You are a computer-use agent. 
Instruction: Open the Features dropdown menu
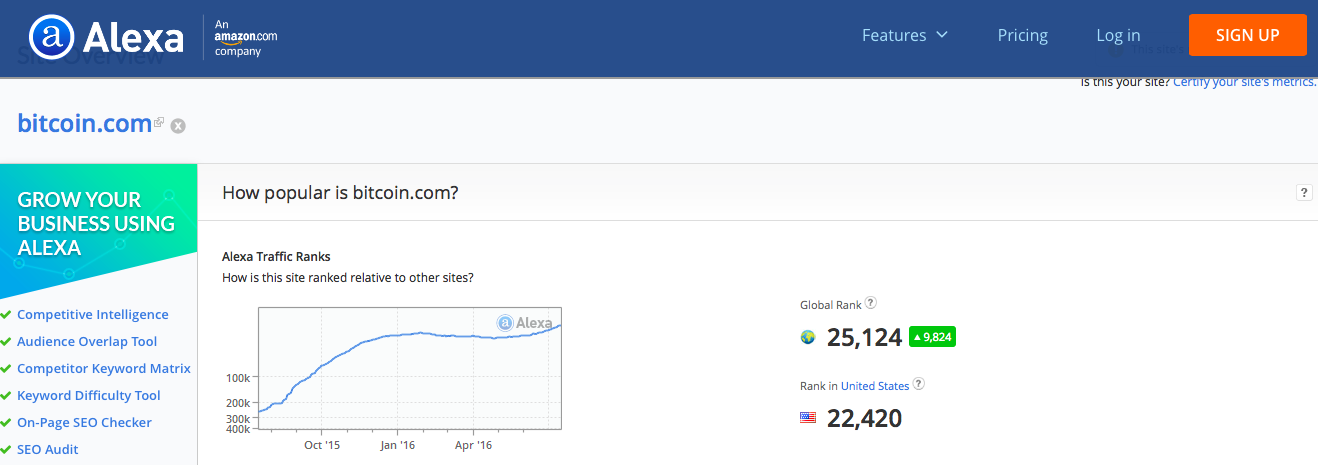(x=905, y=35)
